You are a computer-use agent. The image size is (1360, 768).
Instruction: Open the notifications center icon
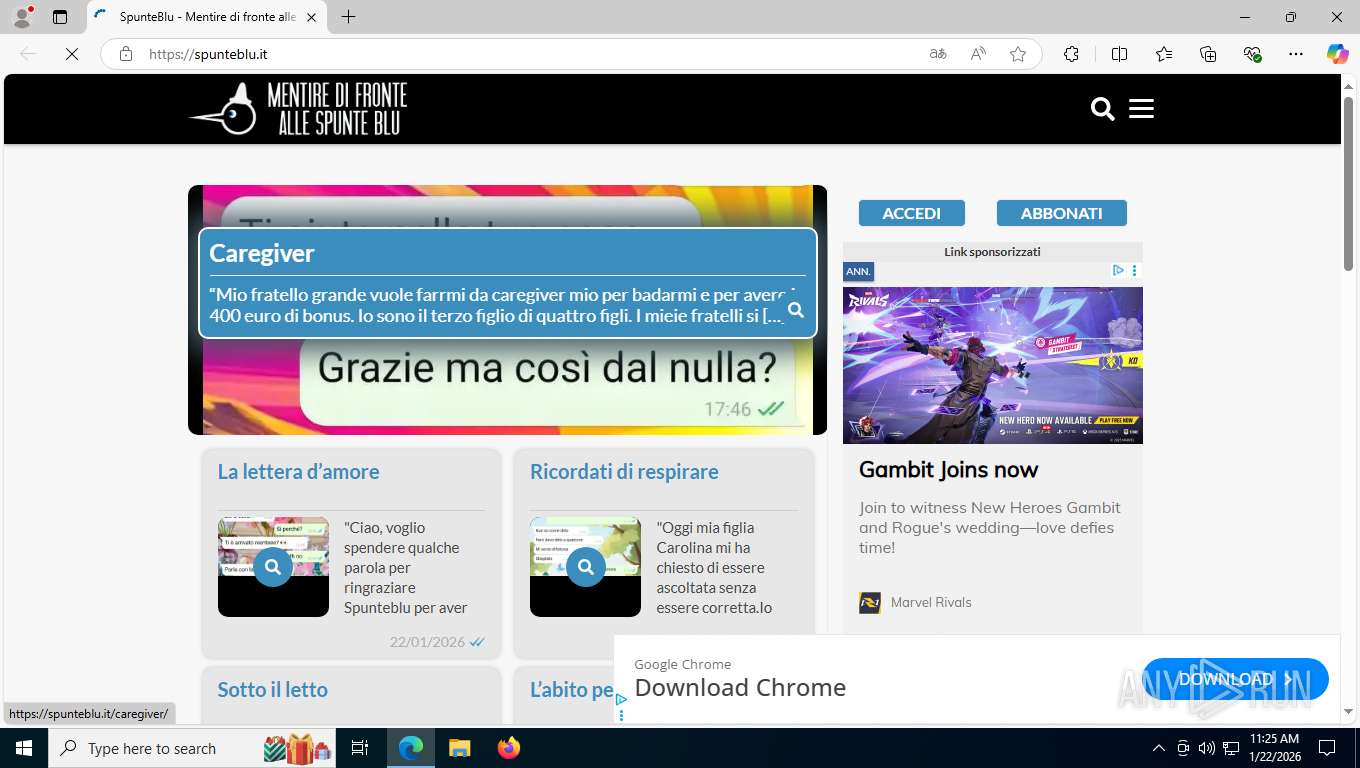coord(1327,748)
